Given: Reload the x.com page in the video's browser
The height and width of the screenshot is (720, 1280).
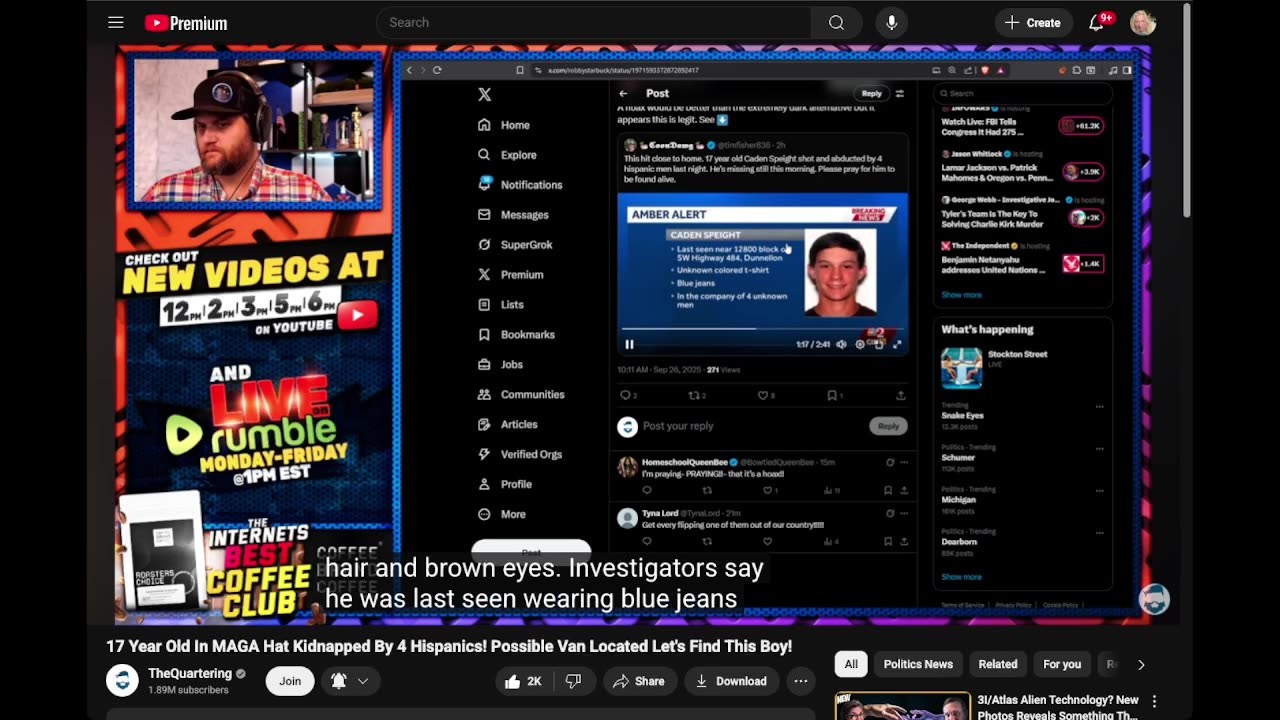Looking at the screenshot, I should pos(437,70).
